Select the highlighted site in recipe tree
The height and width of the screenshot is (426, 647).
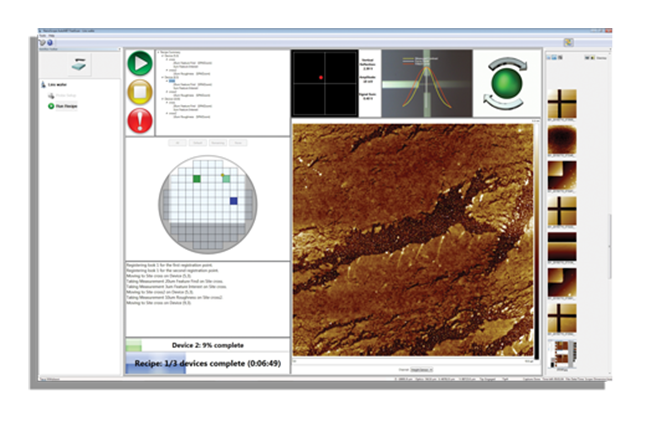tap(171, 81)
